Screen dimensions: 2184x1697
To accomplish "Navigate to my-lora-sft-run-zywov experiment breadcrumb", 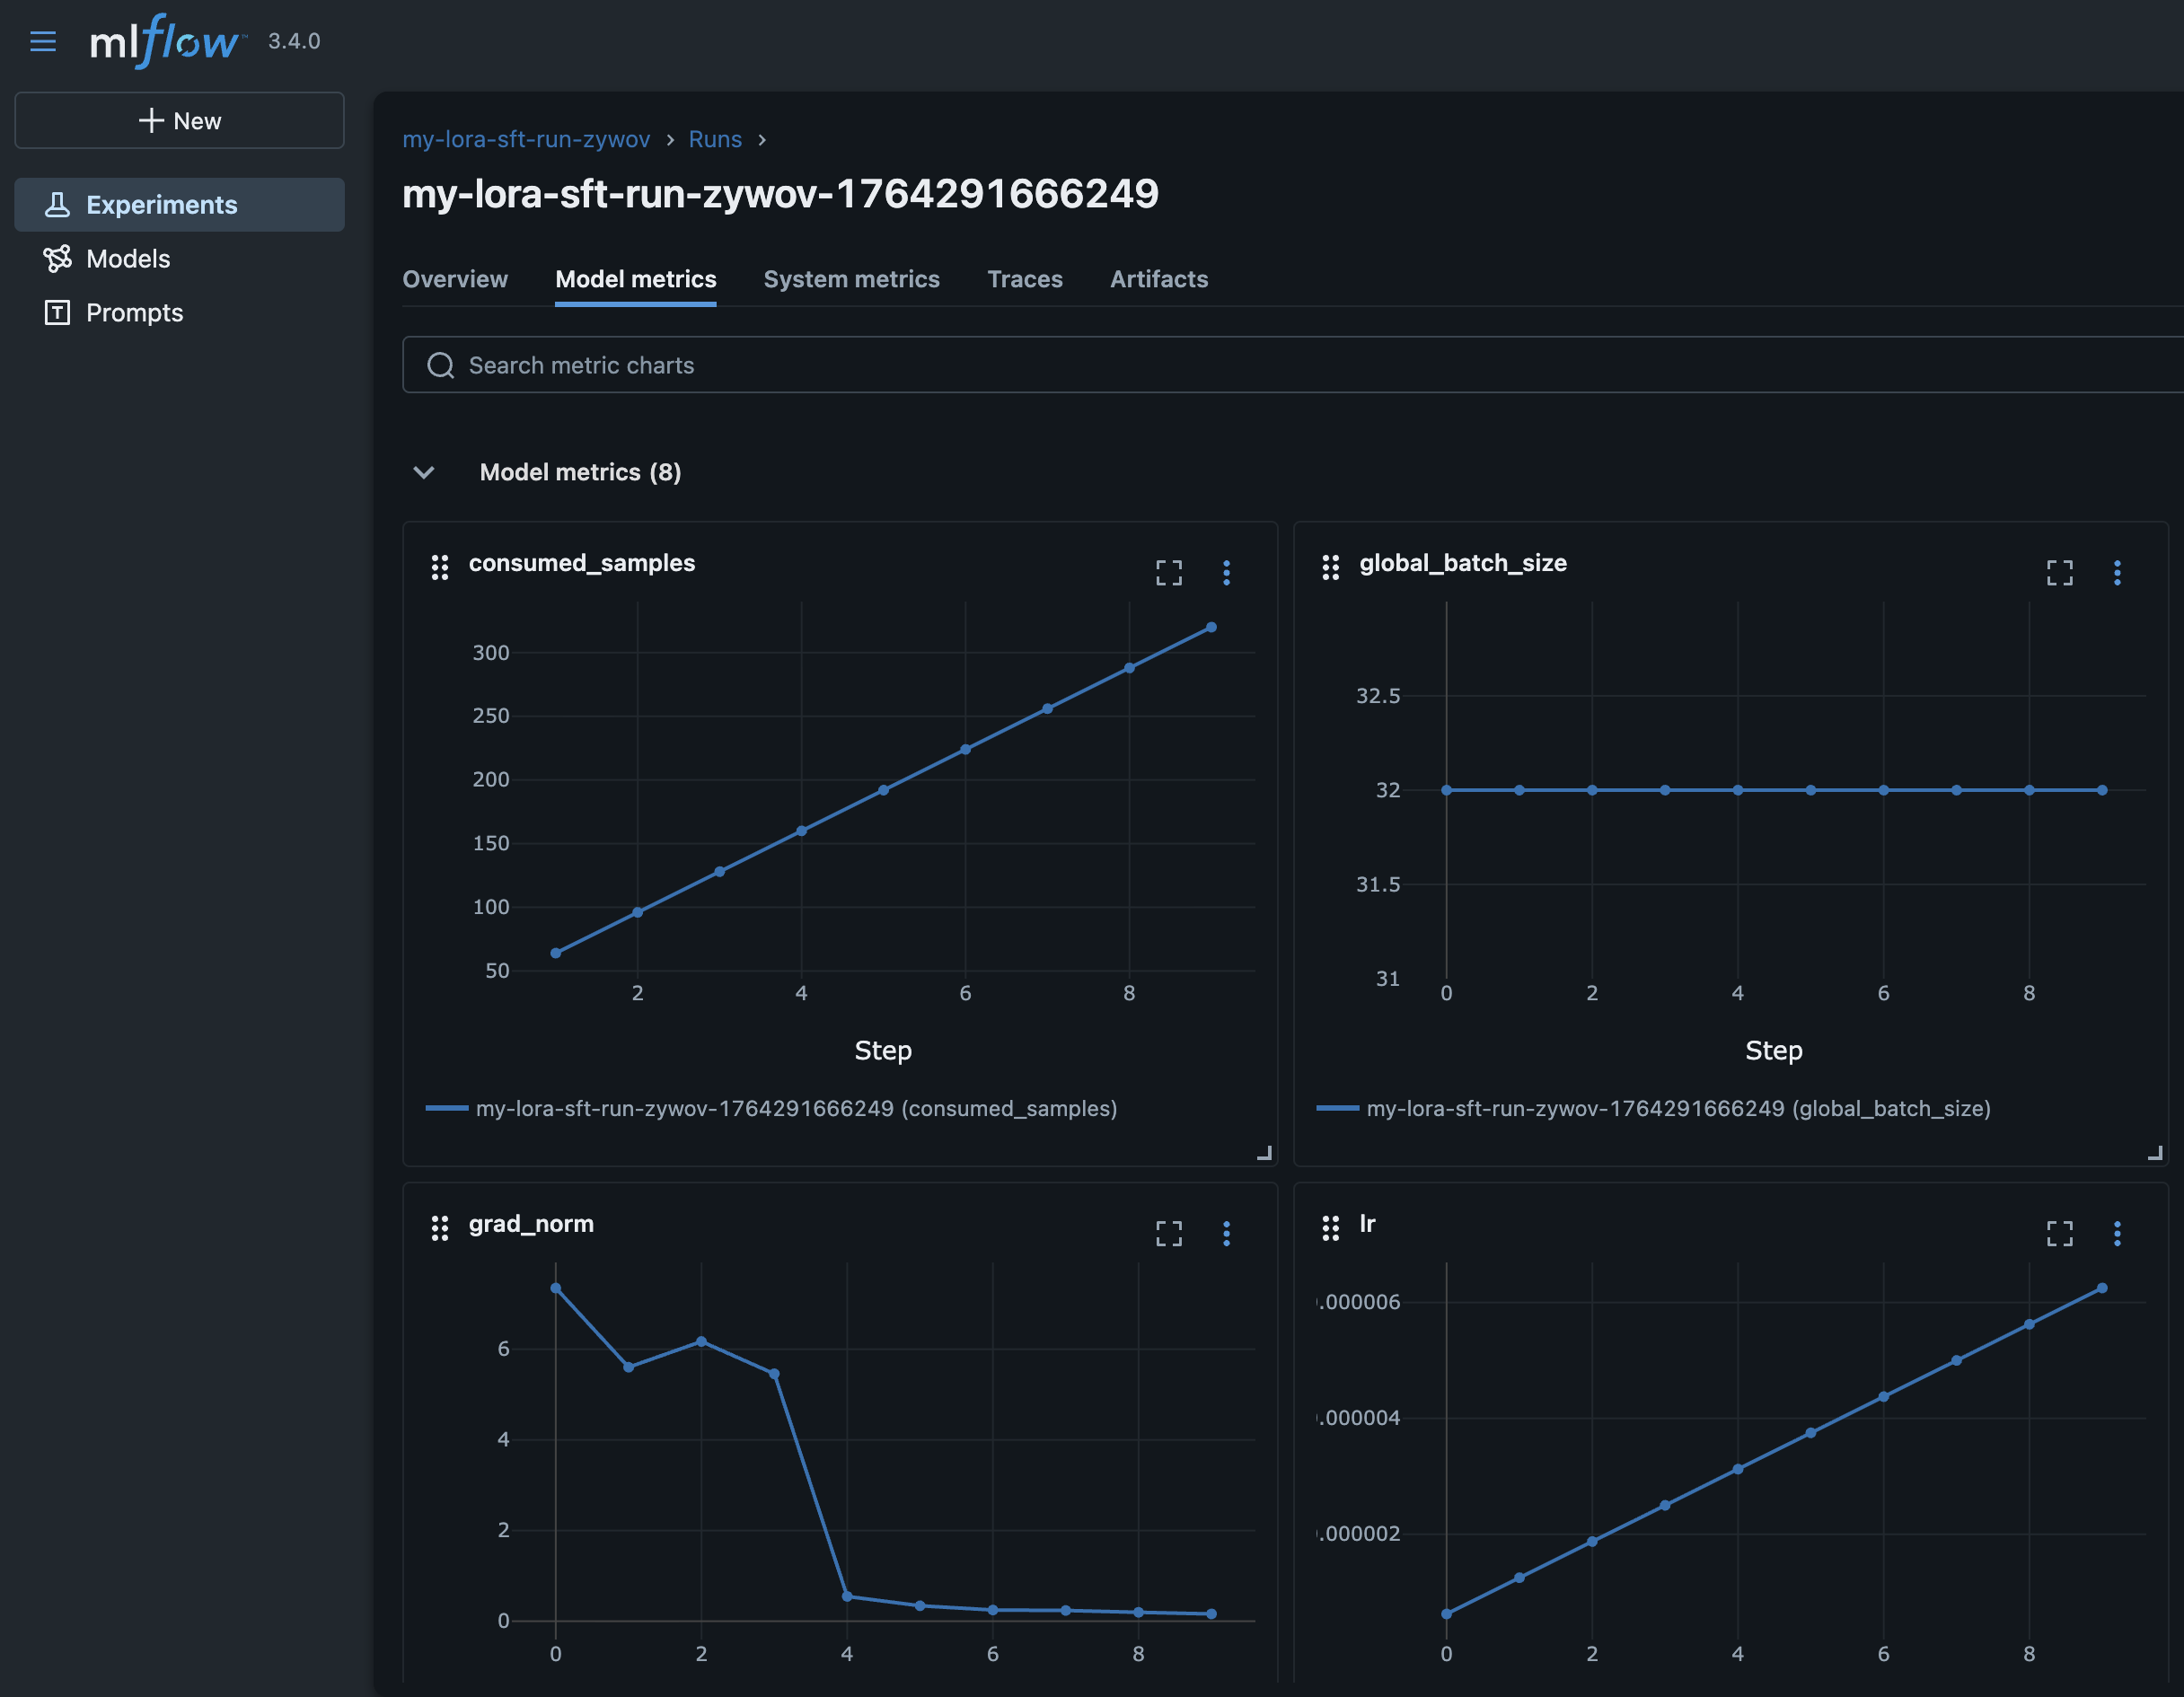I will coord(527,139).
